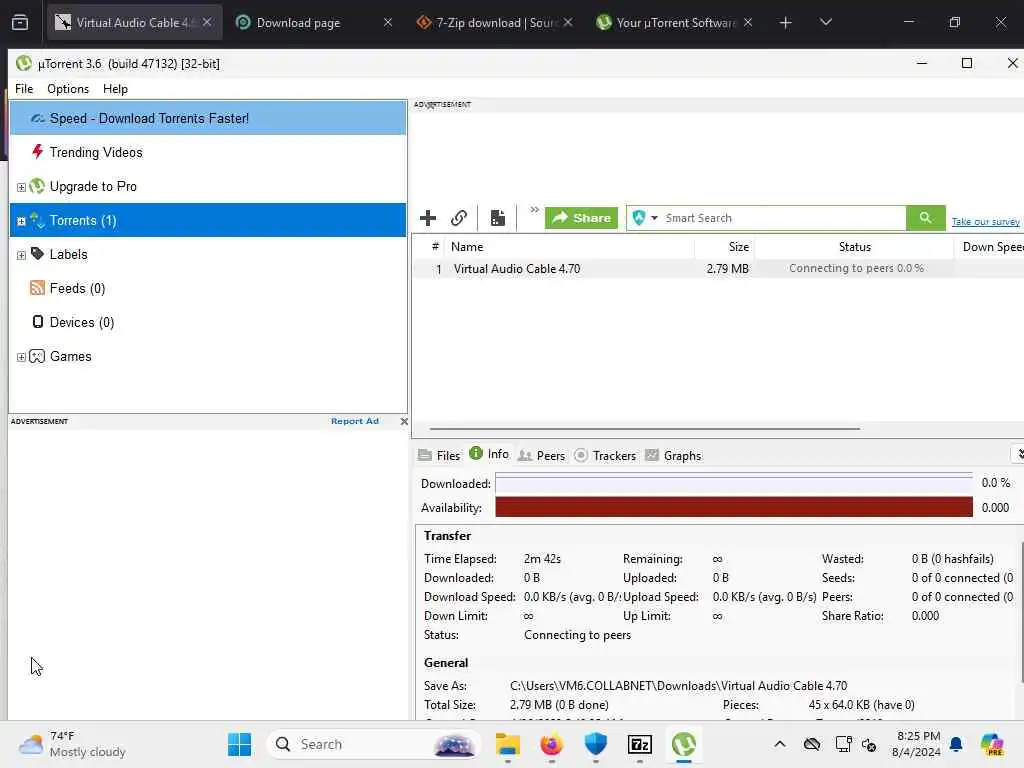
Task: Expand the Torrents (1) node
Action: 21,221
